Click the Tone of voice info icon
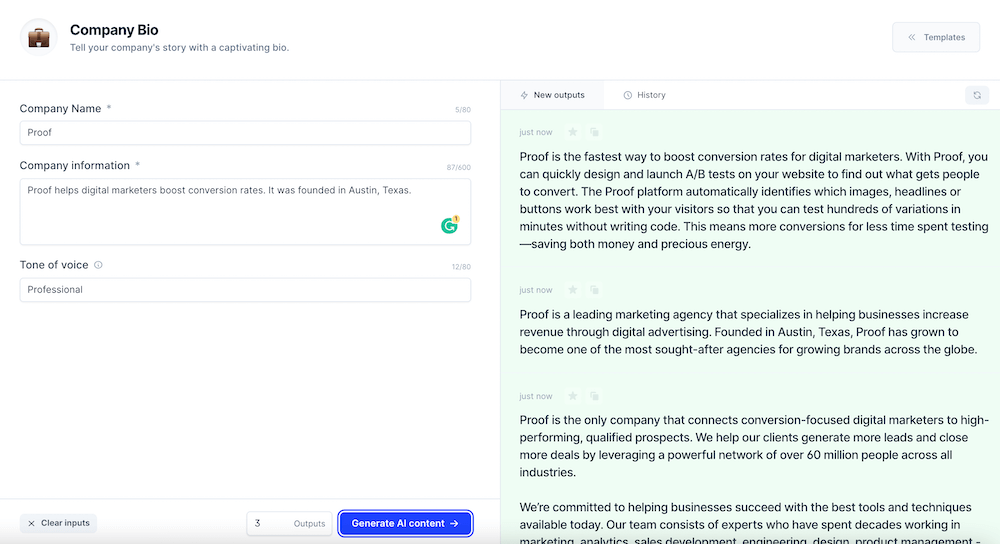The image size is (1000, 544). pos(98,265)
